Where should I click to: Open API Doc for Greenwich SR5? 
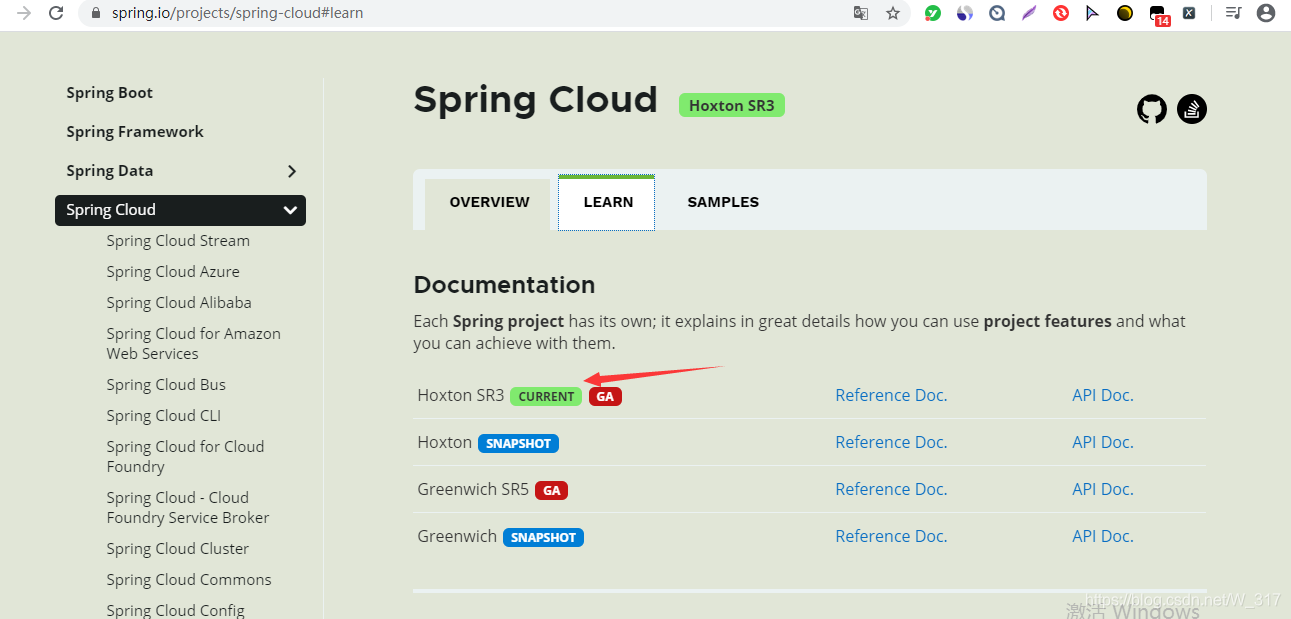[x=1102, y=489]
